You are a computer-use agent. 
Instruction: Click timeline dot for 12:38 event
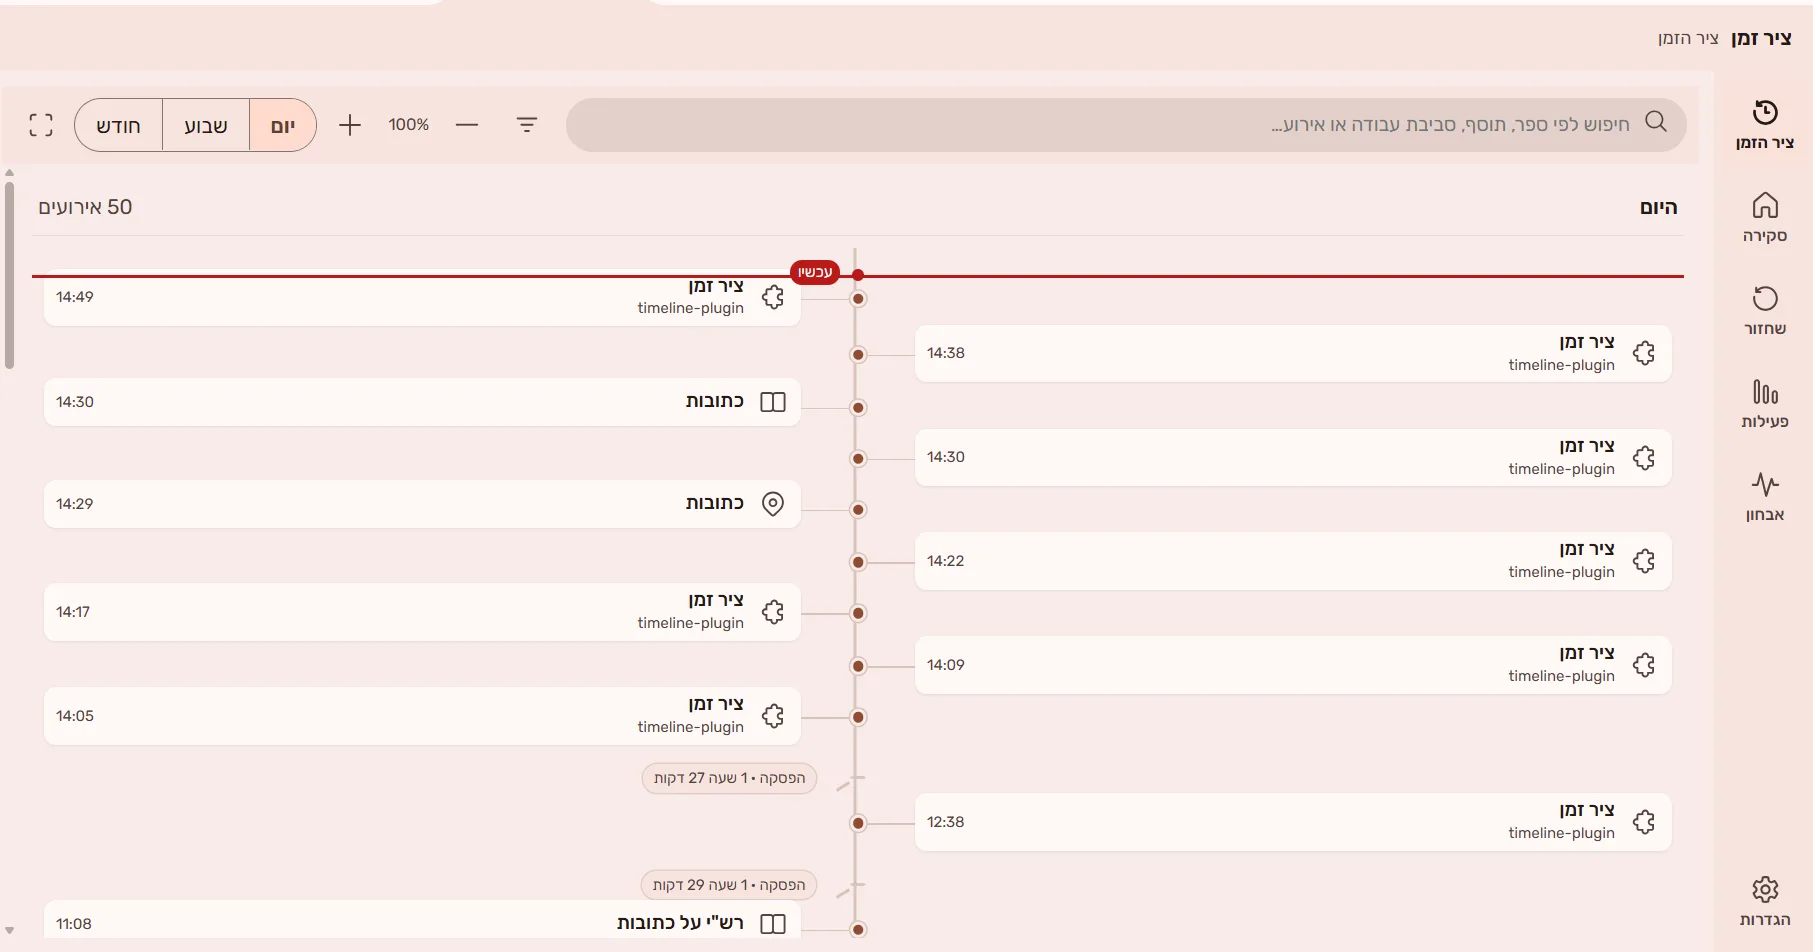click(858, 823)
